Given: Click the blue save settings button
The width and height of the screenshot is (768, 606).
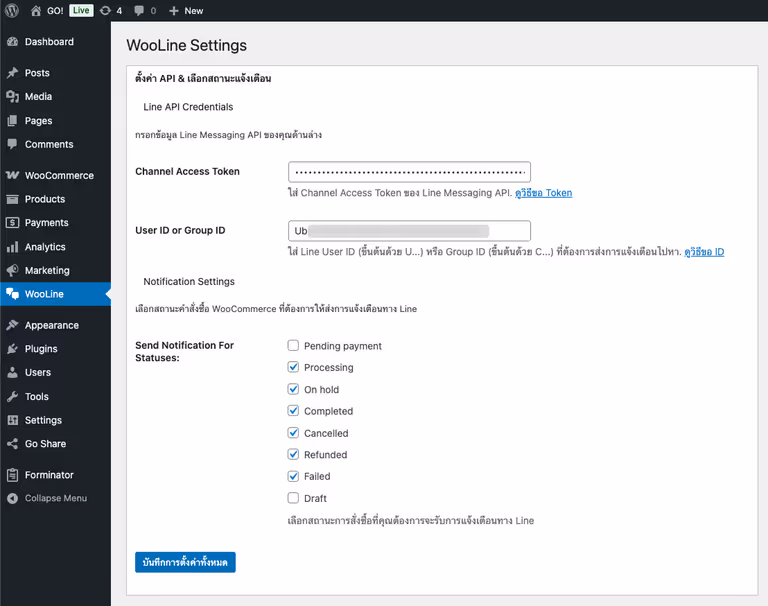Looking at the screenshot, I should tap(185, 562).
